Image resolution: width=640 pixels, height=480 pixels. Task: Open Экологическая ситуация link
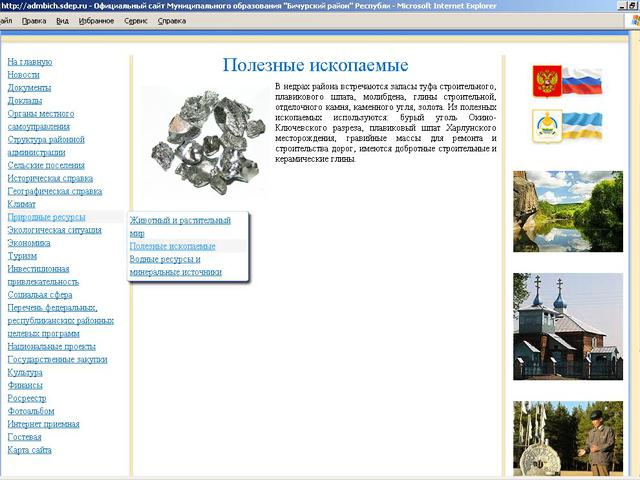(55, 230)
